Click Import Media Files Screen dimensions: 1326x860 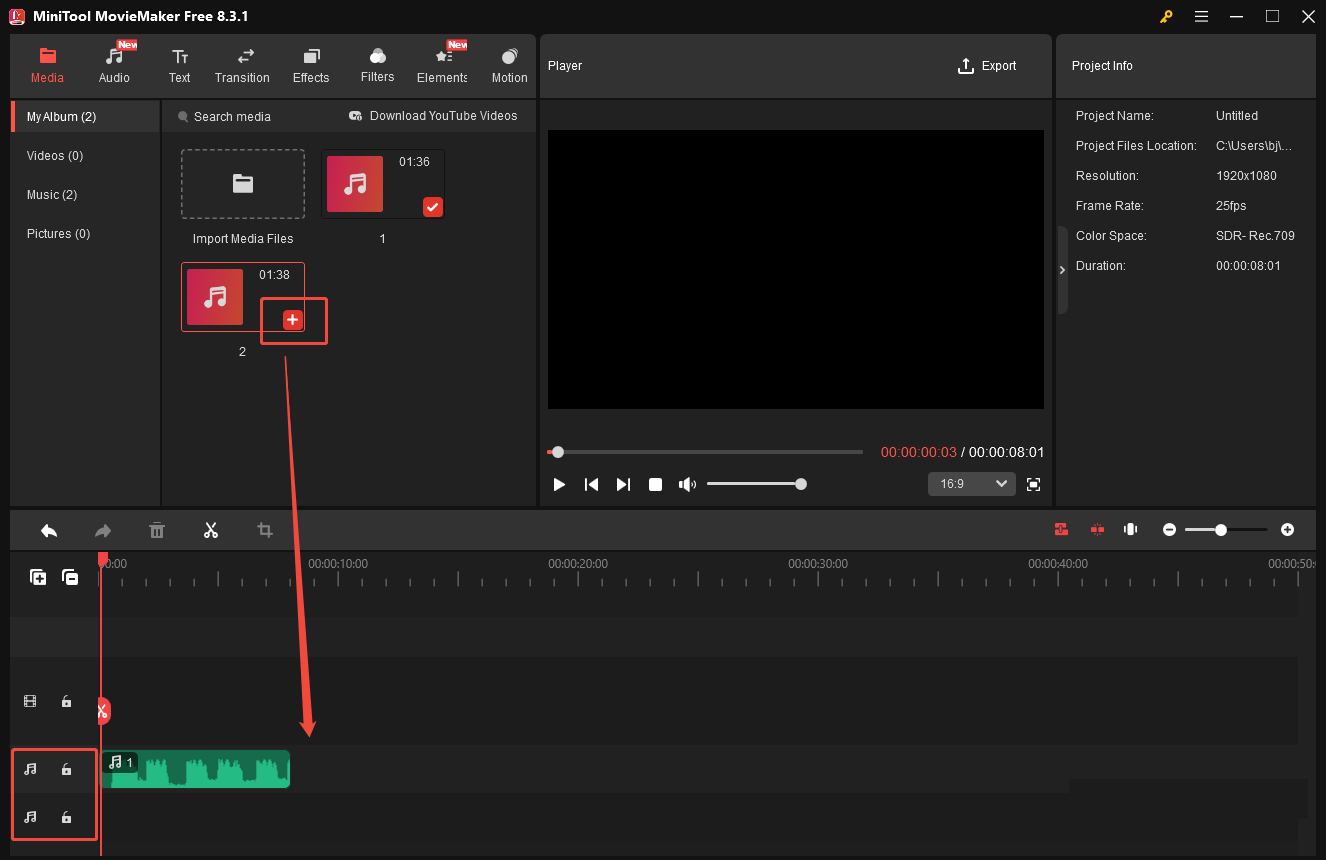(242, 183)
